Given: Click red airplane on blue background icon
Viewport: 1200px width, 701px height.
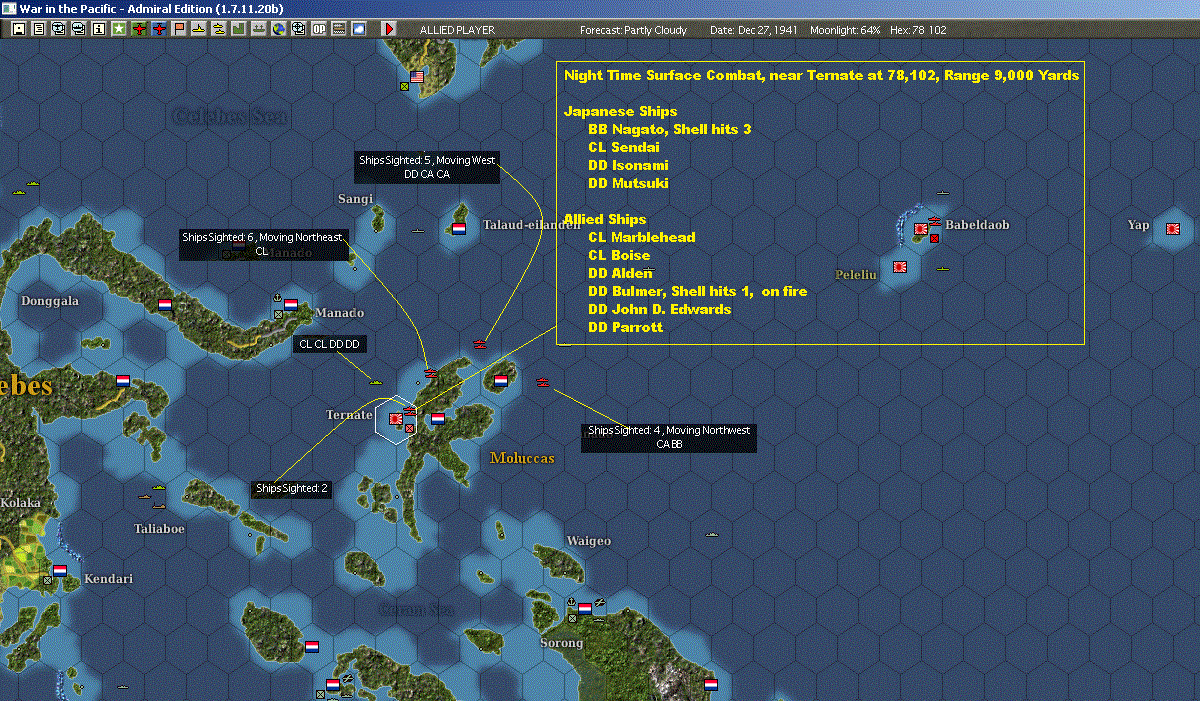Looking at the screenshot, I should point(159,29).
